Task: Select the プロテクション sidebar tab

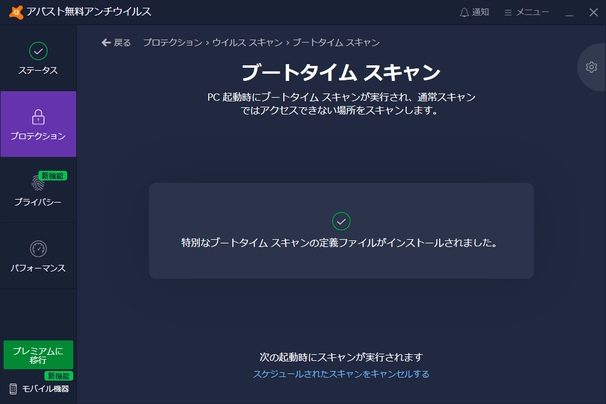Action: (x=38, y=124)
